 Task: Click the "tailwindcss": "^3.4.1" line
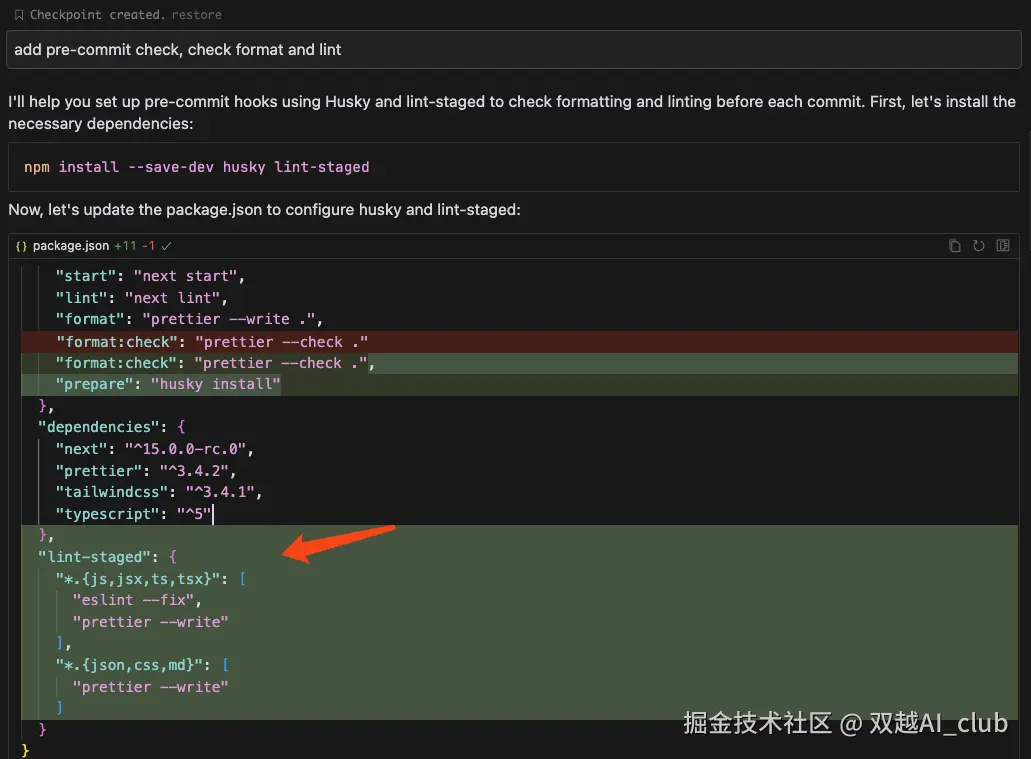(158, 492)
